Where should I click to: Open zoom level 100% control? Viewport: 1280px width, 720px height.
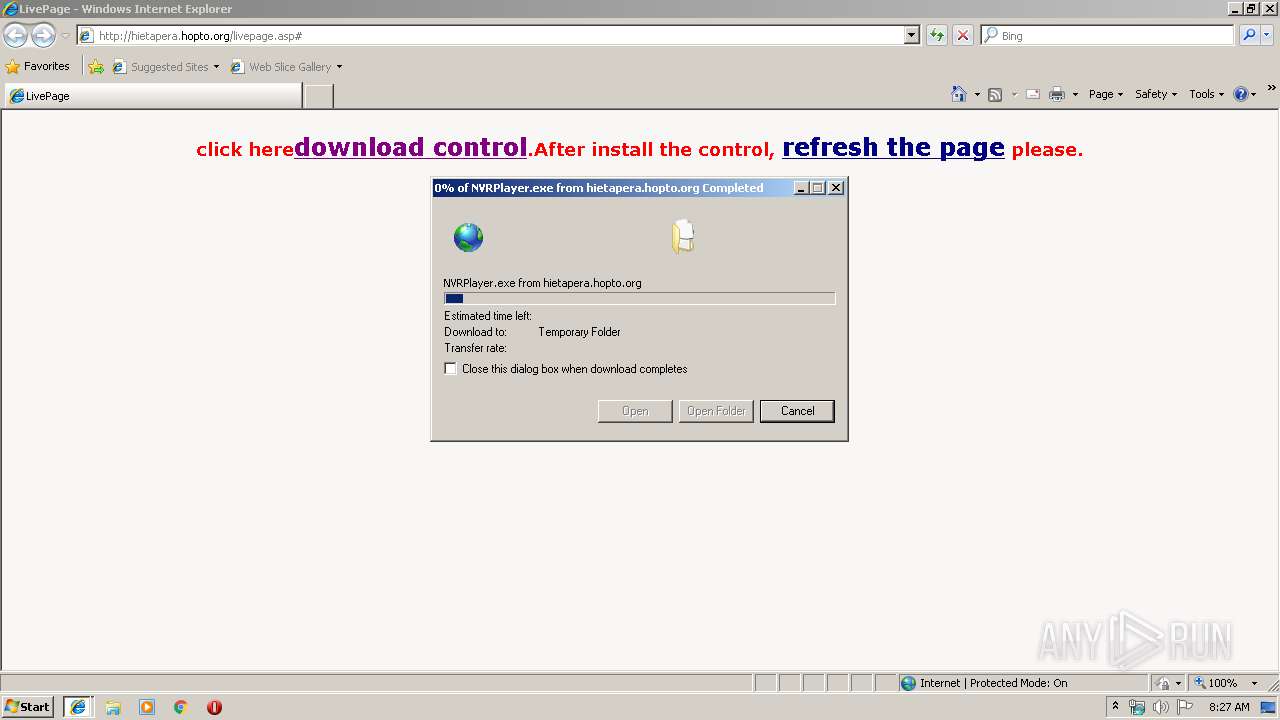(x=1225, y=683)
